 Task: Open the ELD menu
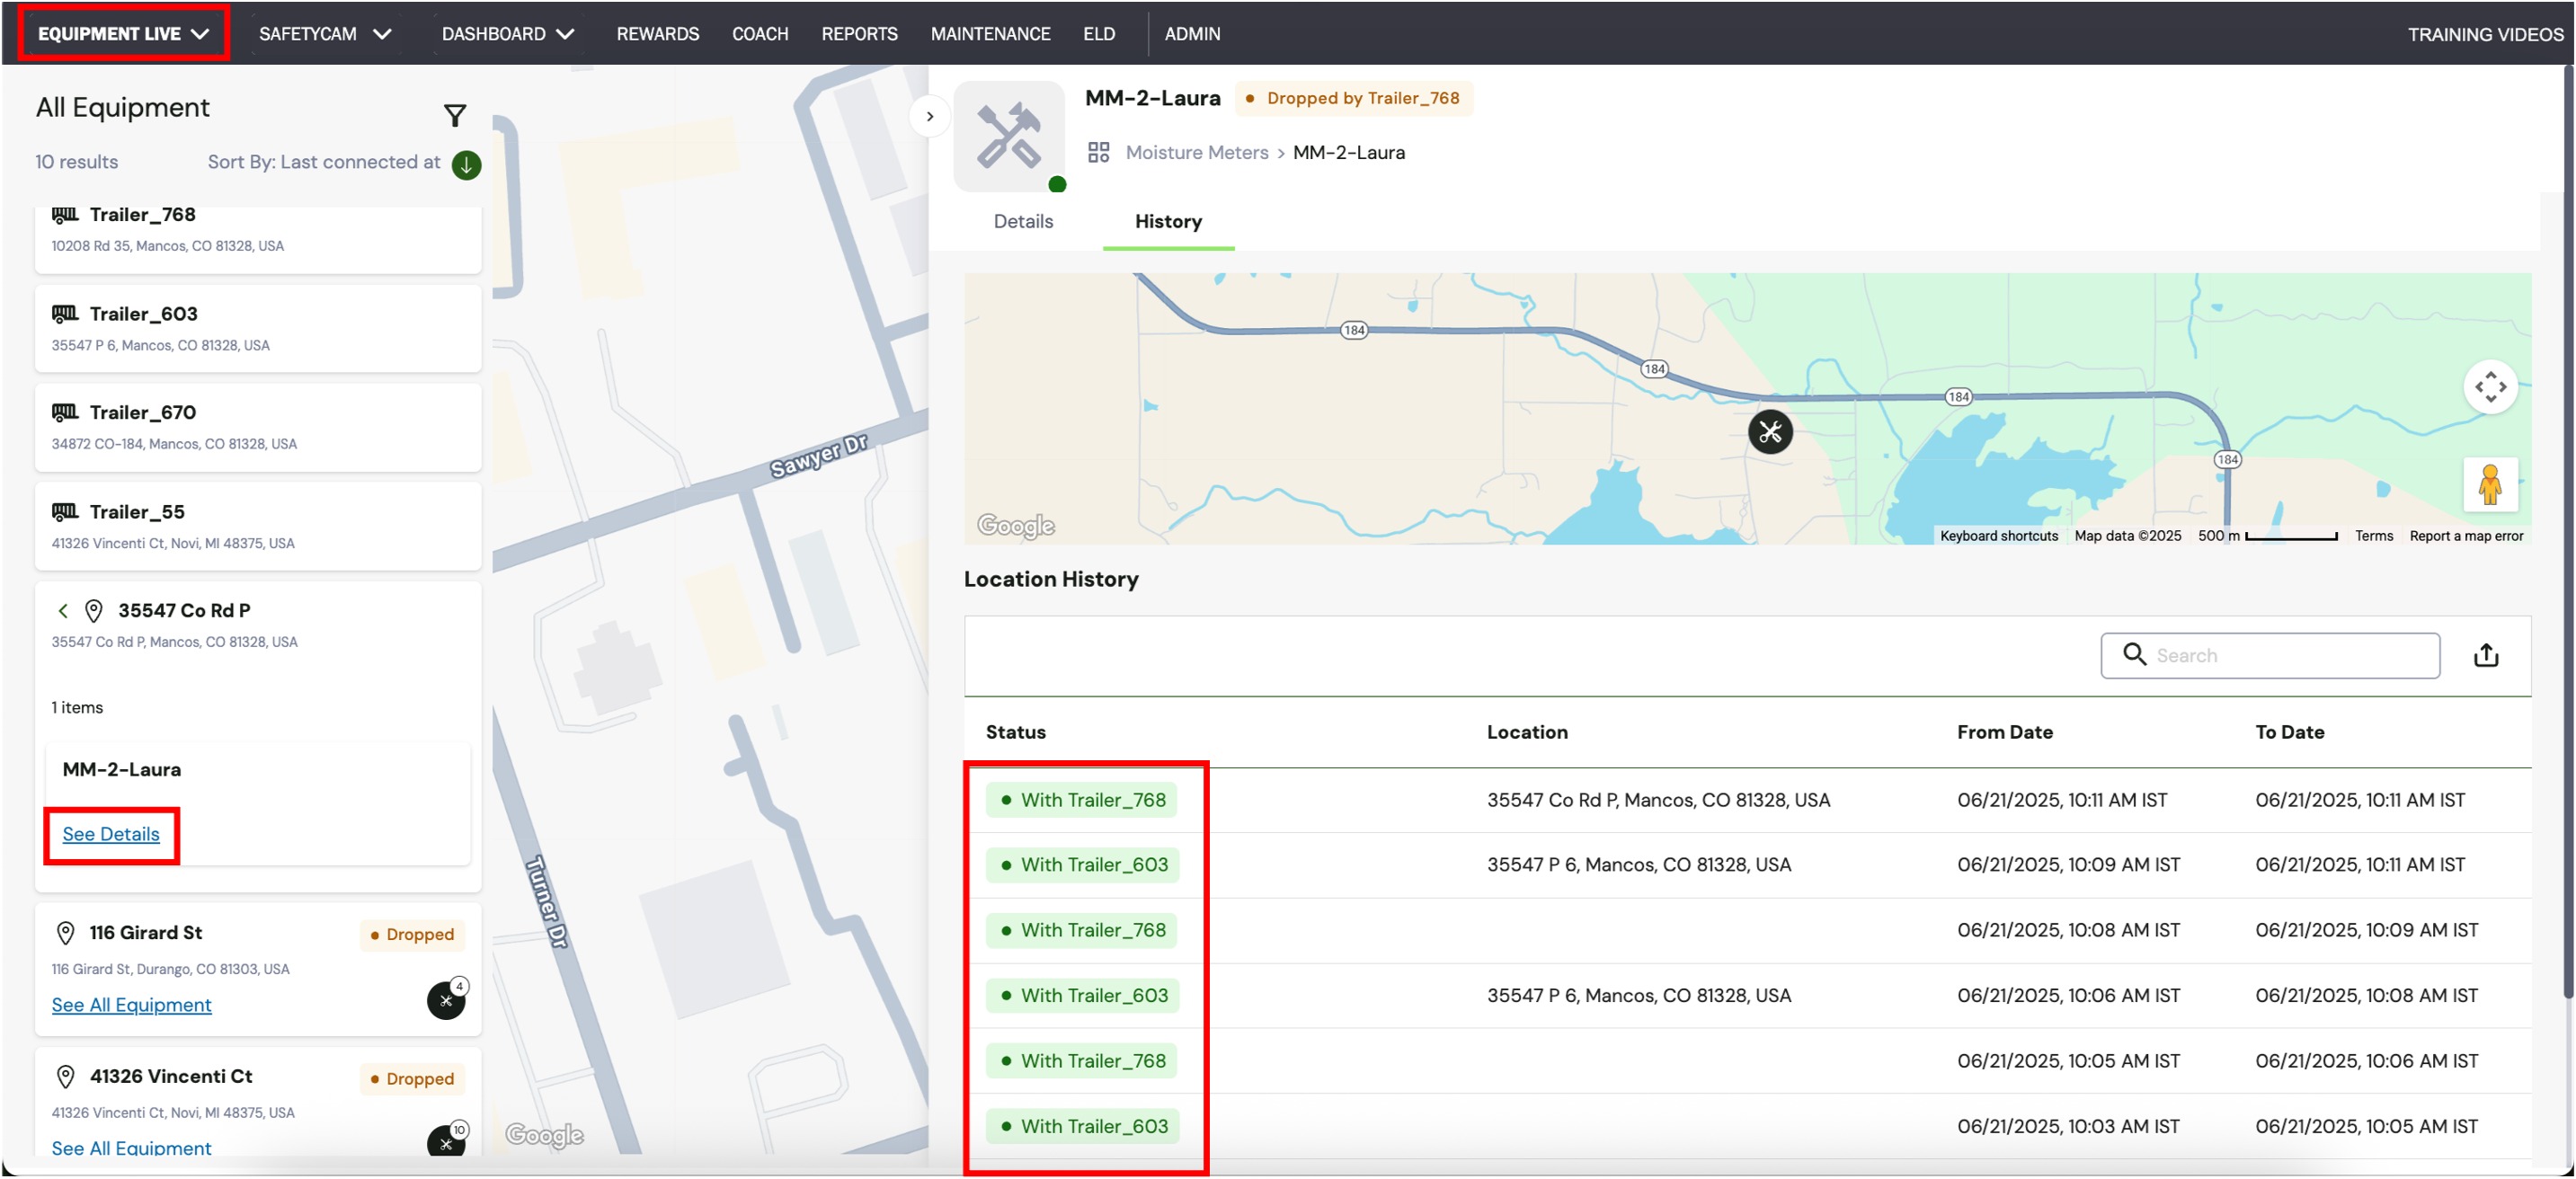coord(1098,34)
